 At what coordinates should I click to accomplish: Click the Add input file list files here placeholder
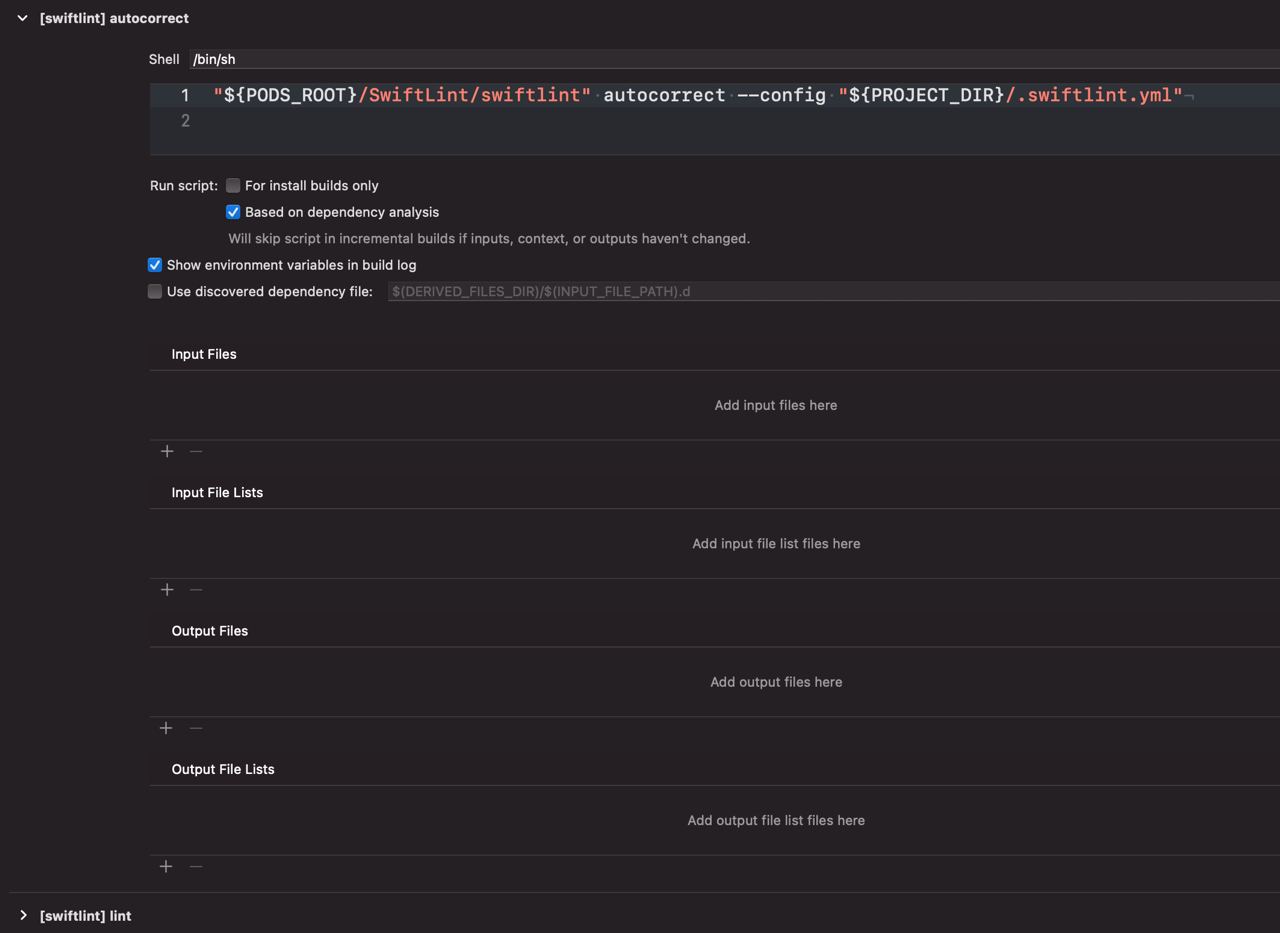(776, 543)
